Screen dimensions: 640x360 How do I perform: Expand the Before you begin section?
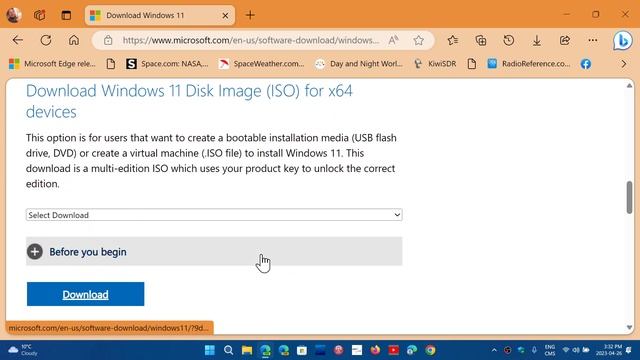coord(214,251)
